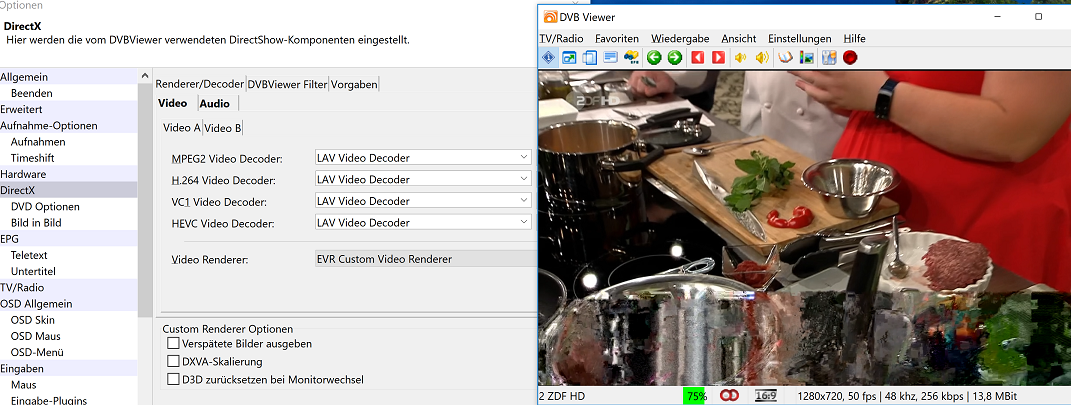Click the green left arrow icon
1071x405 pixels.
tap(654, 58)
